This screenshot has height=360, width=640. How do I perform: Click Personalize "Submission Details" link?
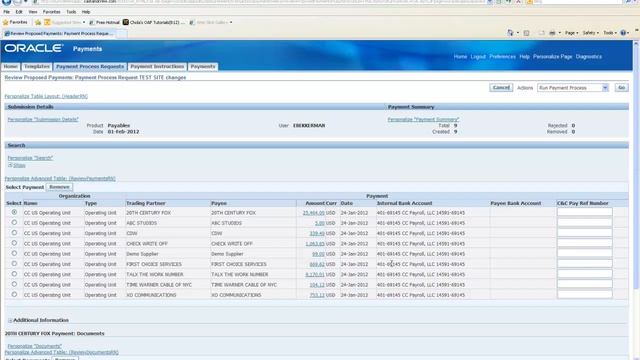click(x=43, y=120)
